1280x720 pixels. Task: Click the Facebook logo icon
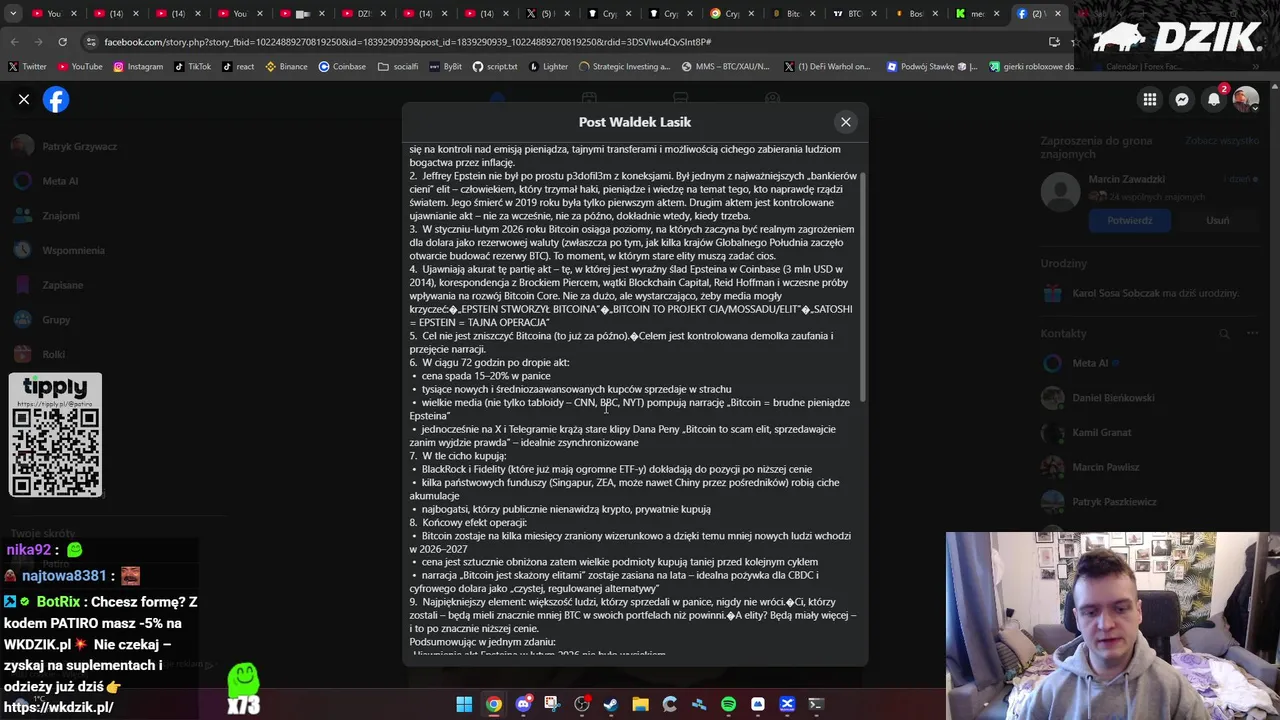tap(56, 100)
